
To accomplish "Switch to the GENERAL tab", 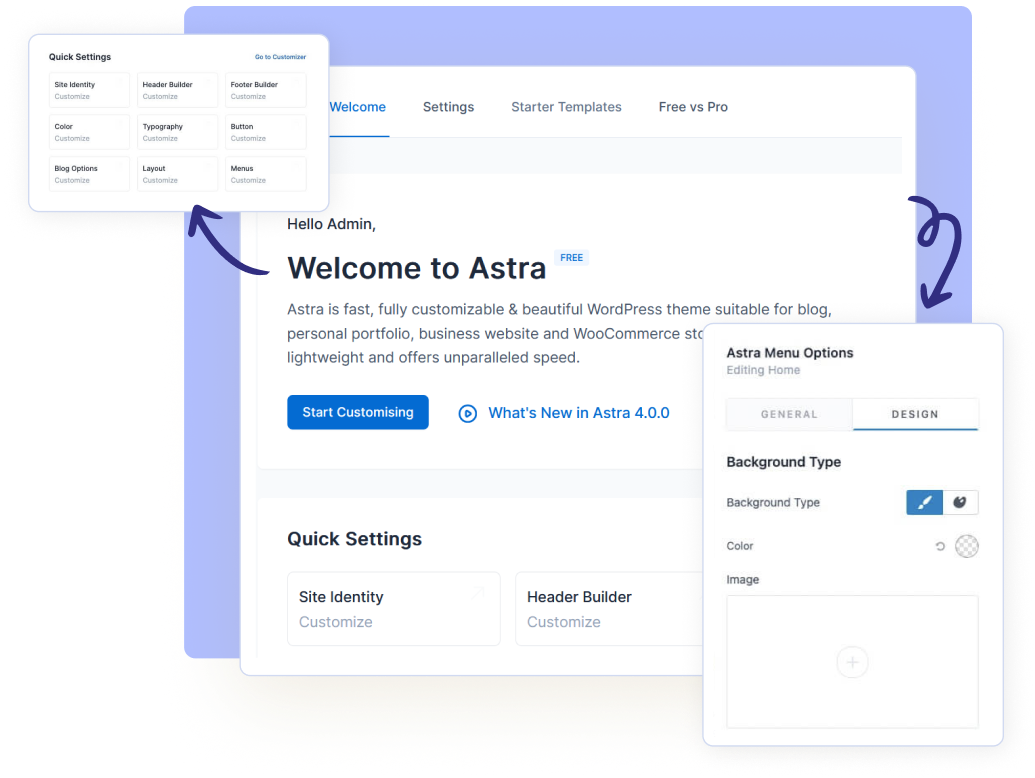I will (789, 414).
